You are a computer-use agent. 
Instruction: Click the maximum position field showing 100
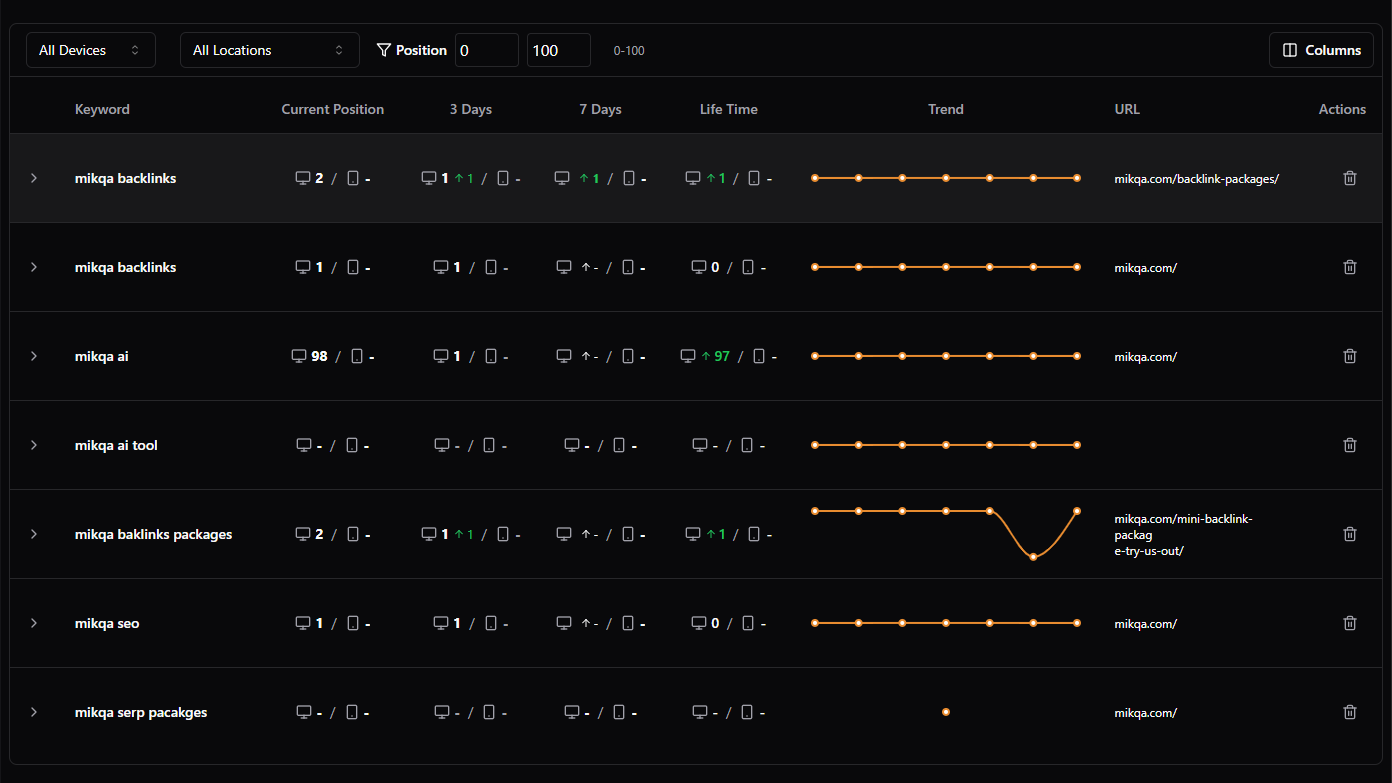(558, 50)
